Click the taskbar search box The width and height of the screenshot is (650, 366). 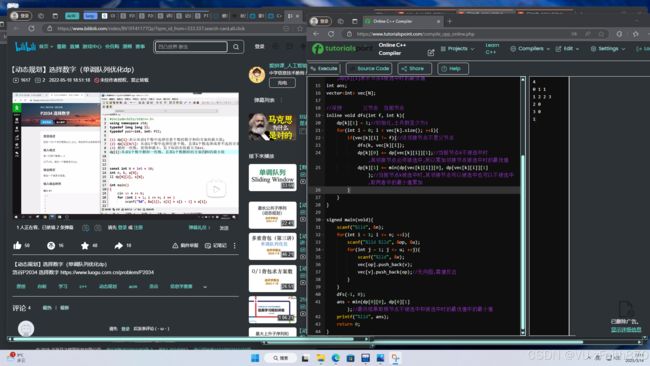pos(281,358)
